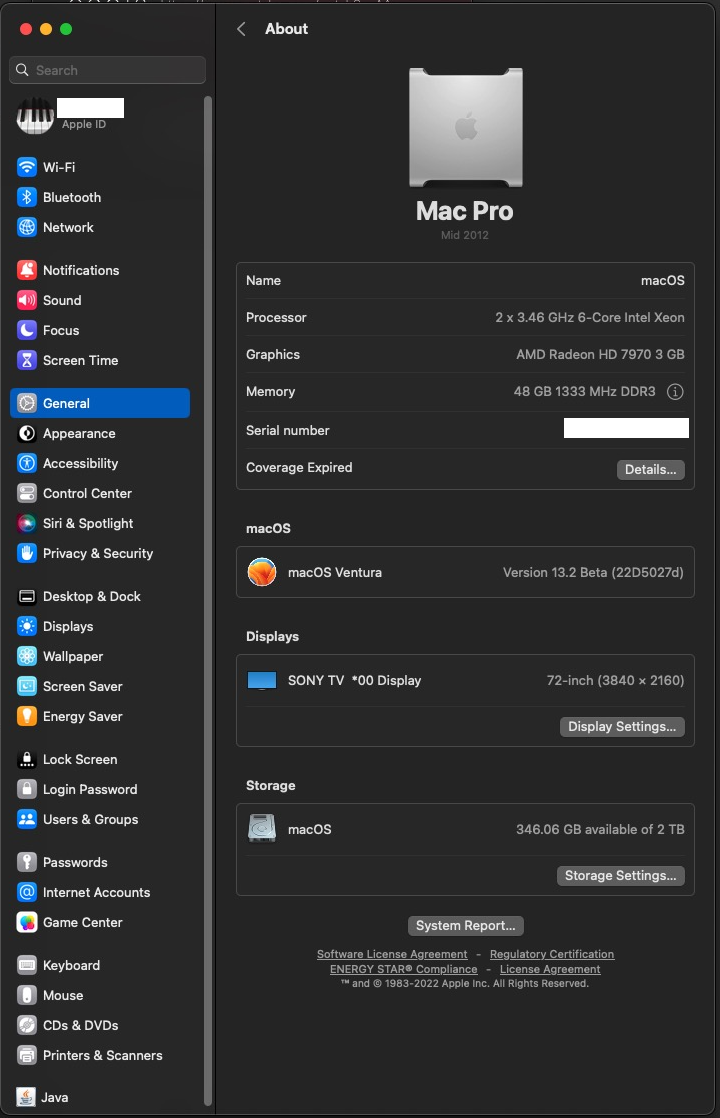Click the Memory info circle icon
720x1118 pixels.
click(x=674, y=391)
